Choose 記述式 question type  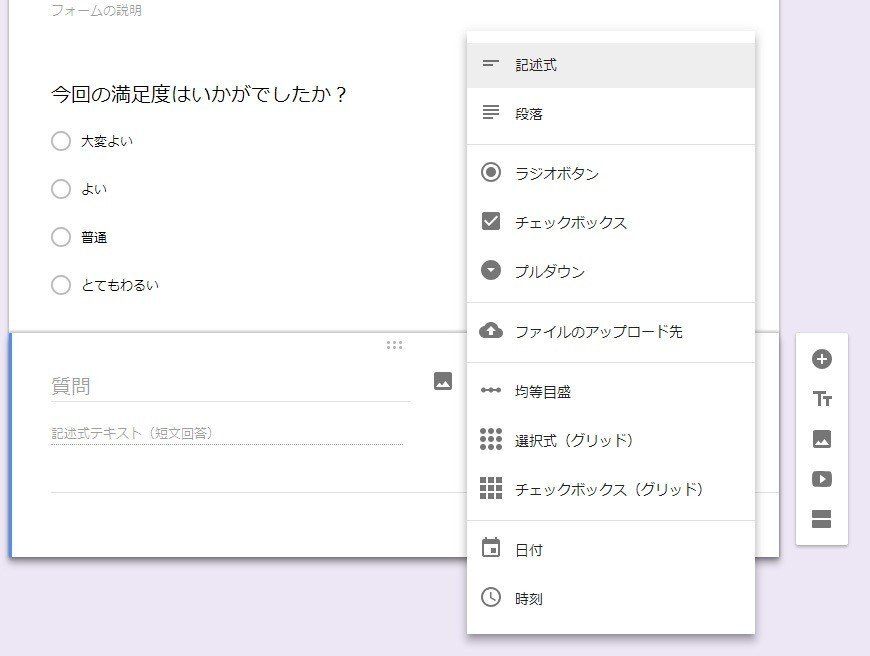pos(611,65)
